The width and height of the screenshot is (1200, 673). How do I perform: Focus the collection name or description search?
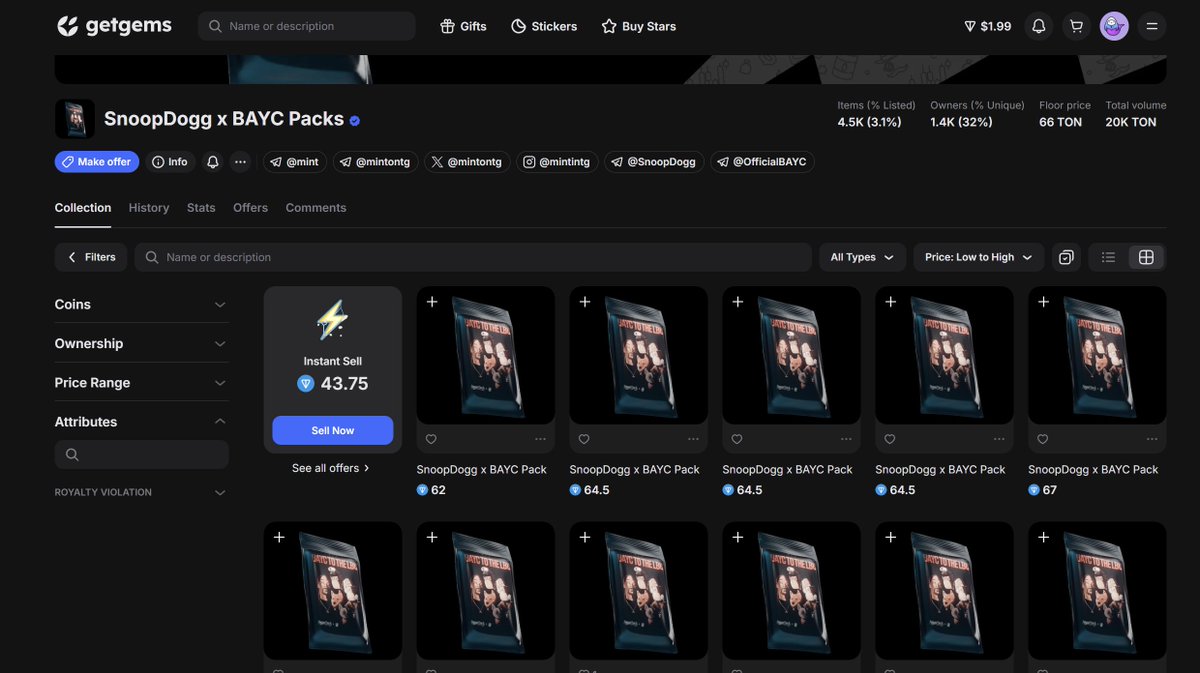473,257
